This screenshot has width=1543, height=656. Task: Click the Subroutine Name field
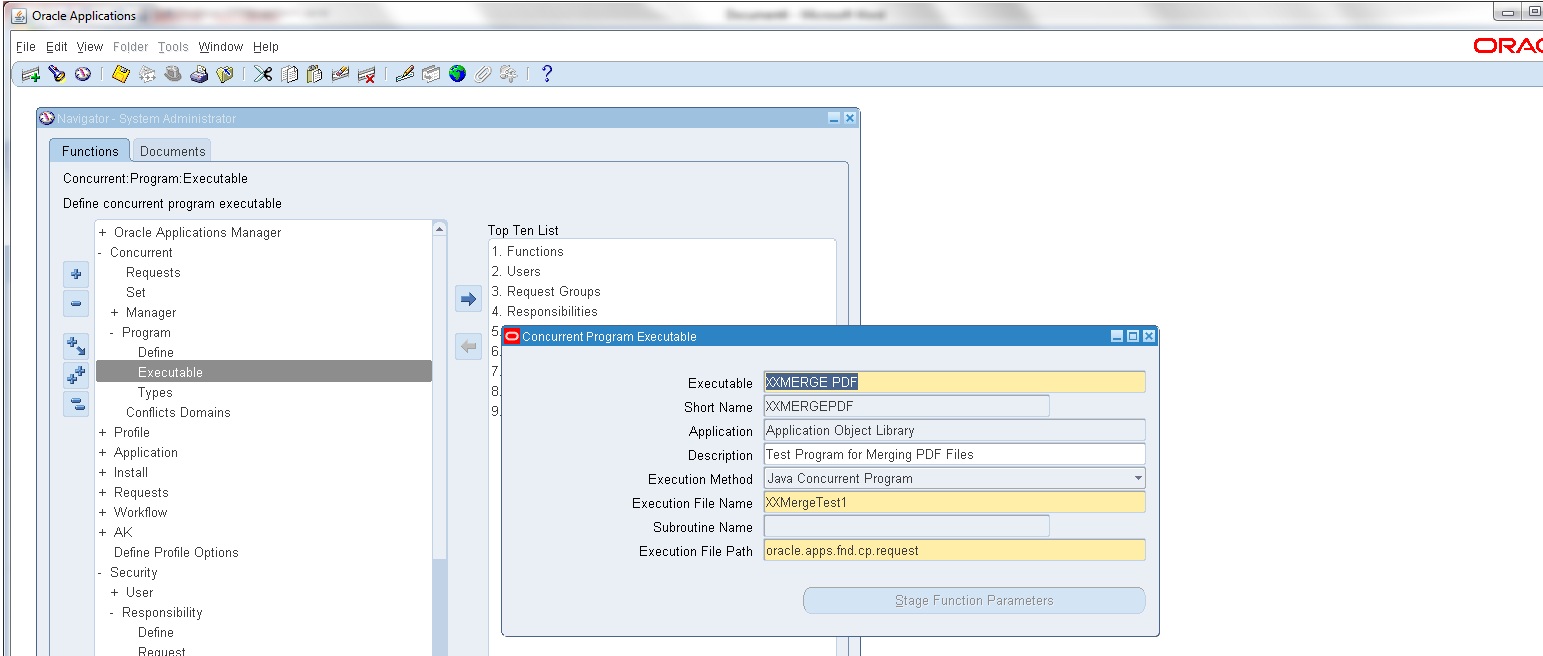click(x=906, y=526)
